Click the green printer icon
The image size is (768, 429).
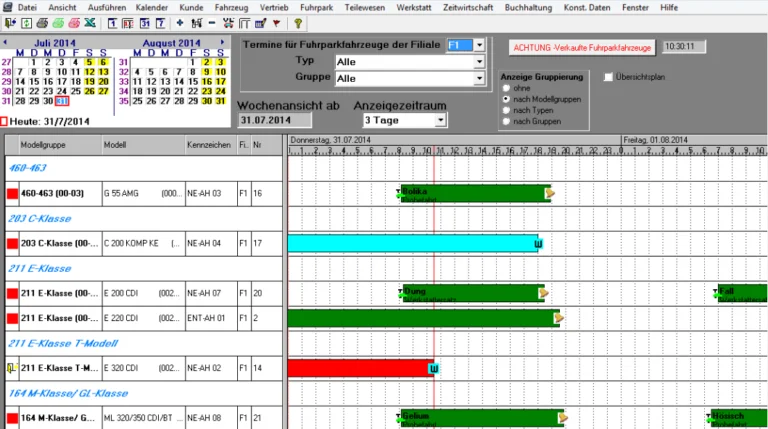tap(58, 23)
